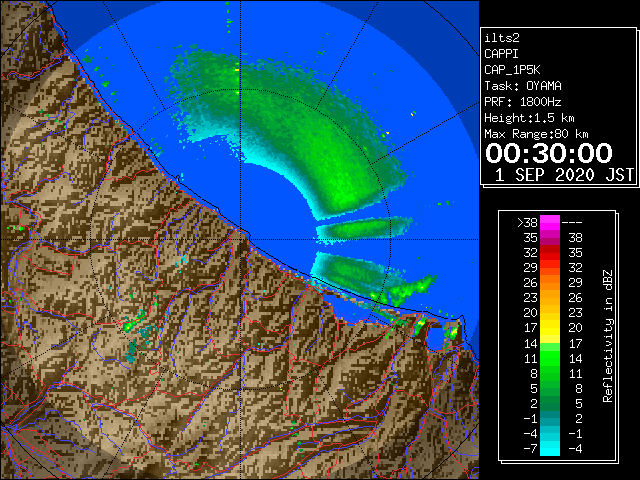Pick the orange legend swatch beside 26

tap(550, 283)
